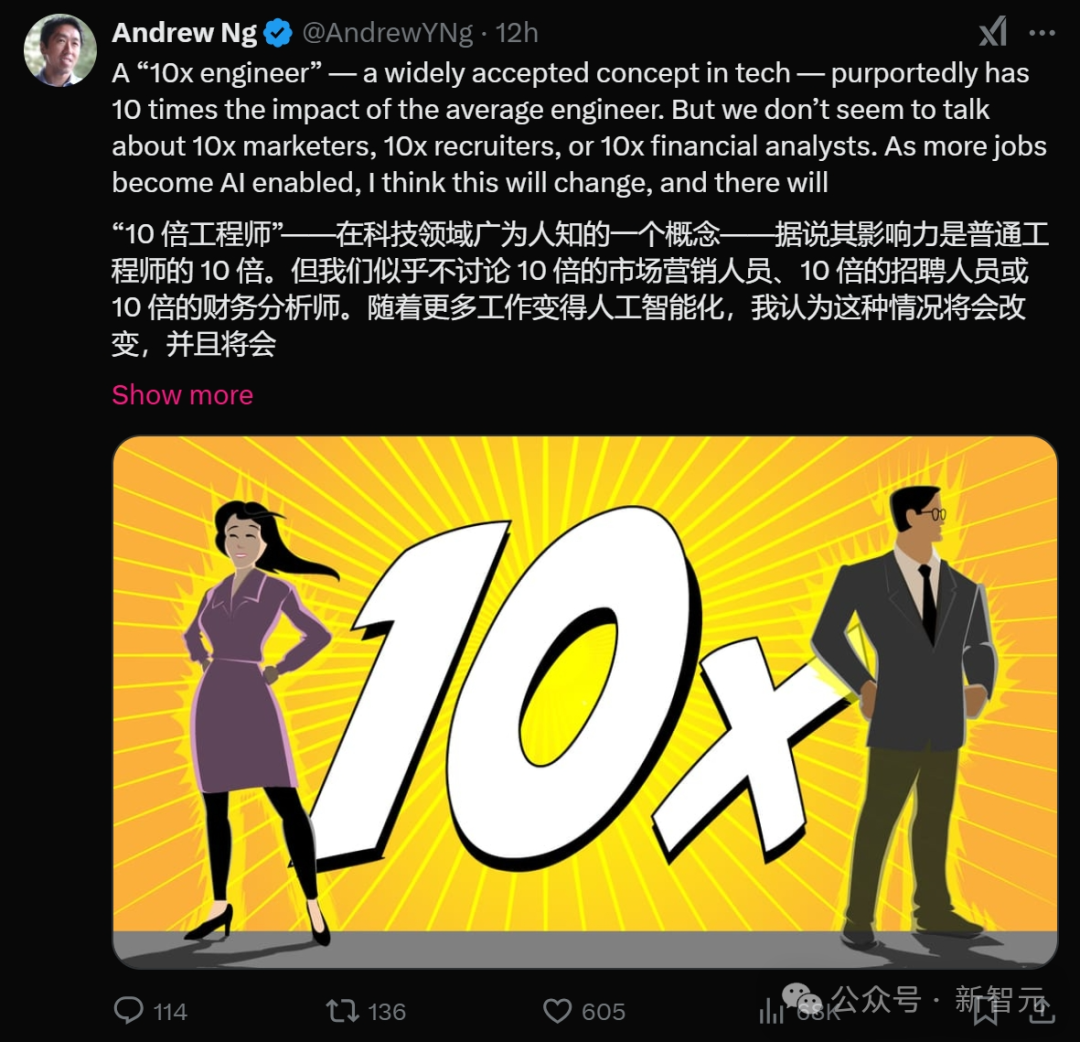
Task: Click the English tweet text body
Action: point(579,127)
